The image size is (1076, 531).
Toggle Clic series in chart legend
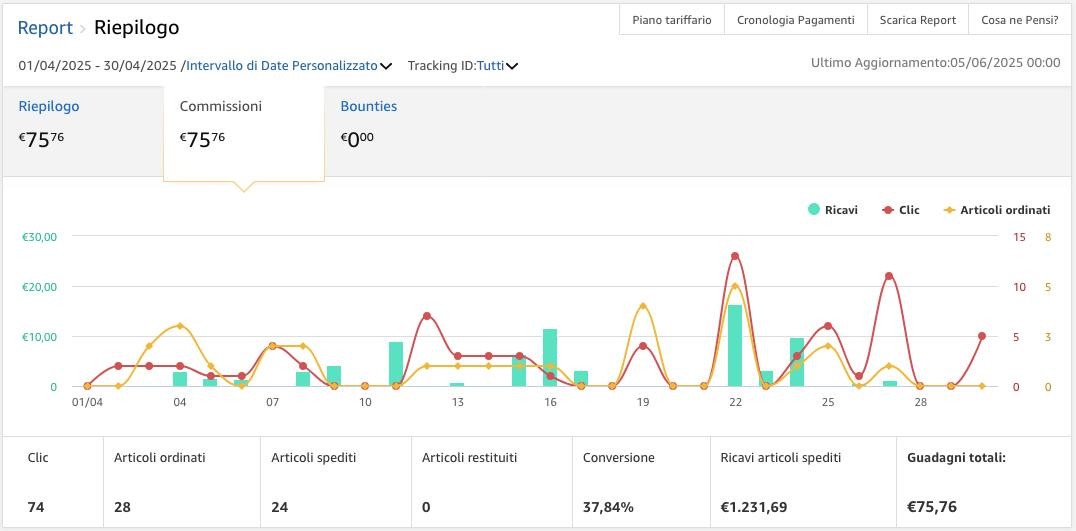pyautogui.click(x=908, y=210)
